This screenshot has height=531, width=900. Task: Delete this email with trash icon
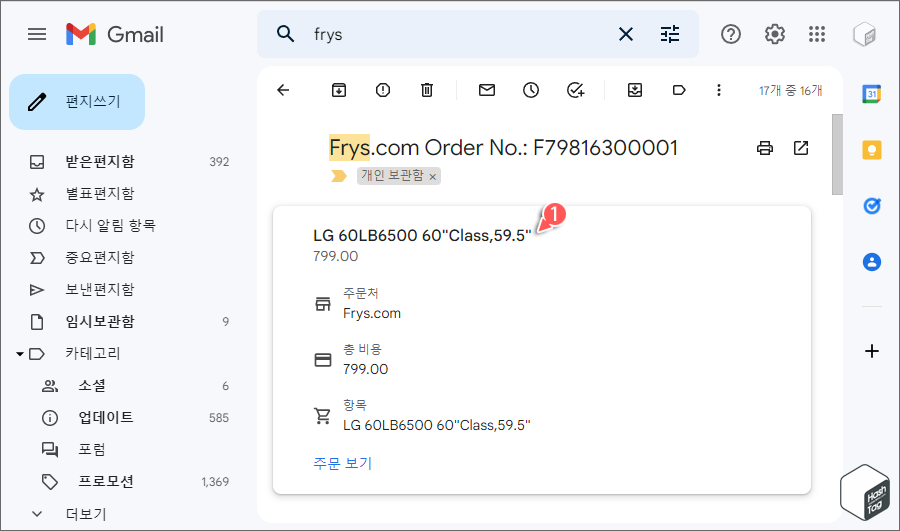[427, 90]
